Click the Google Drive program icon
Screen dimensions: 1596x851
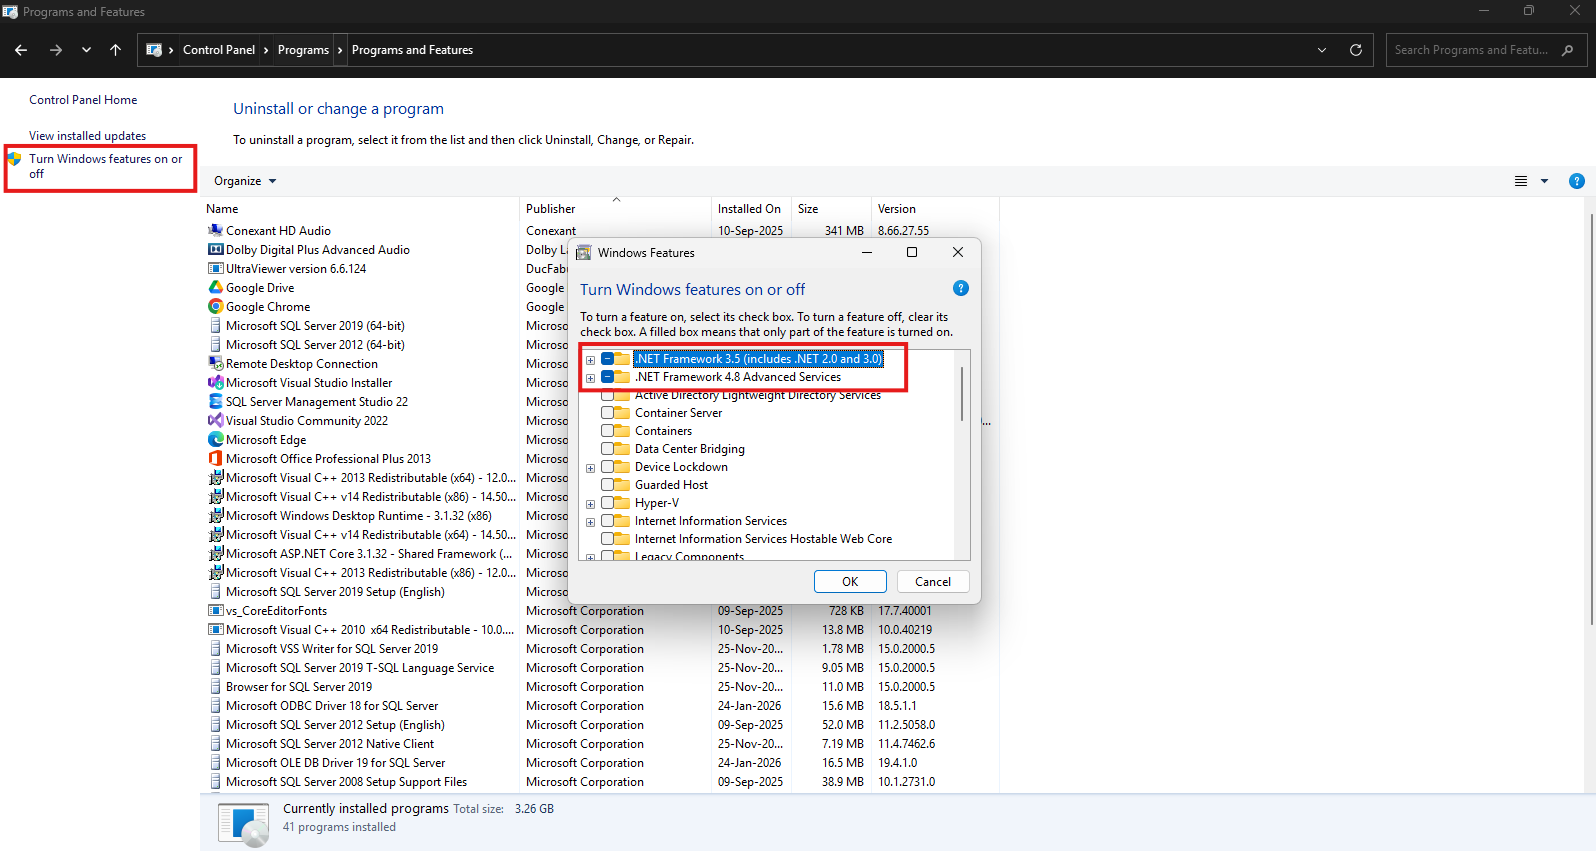click(215, 288)
